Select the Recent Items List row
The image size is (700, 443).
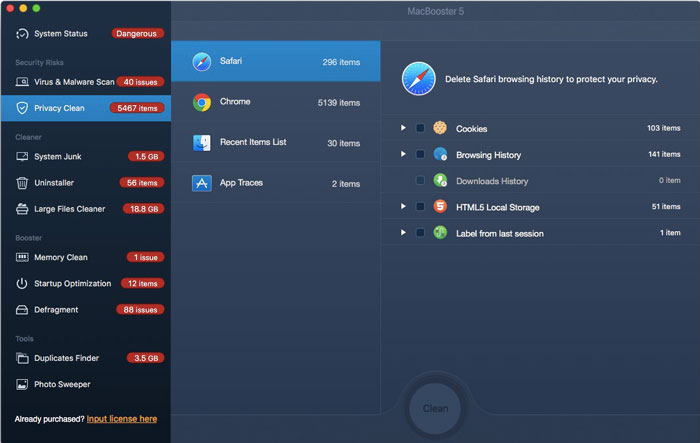point(276,143)
